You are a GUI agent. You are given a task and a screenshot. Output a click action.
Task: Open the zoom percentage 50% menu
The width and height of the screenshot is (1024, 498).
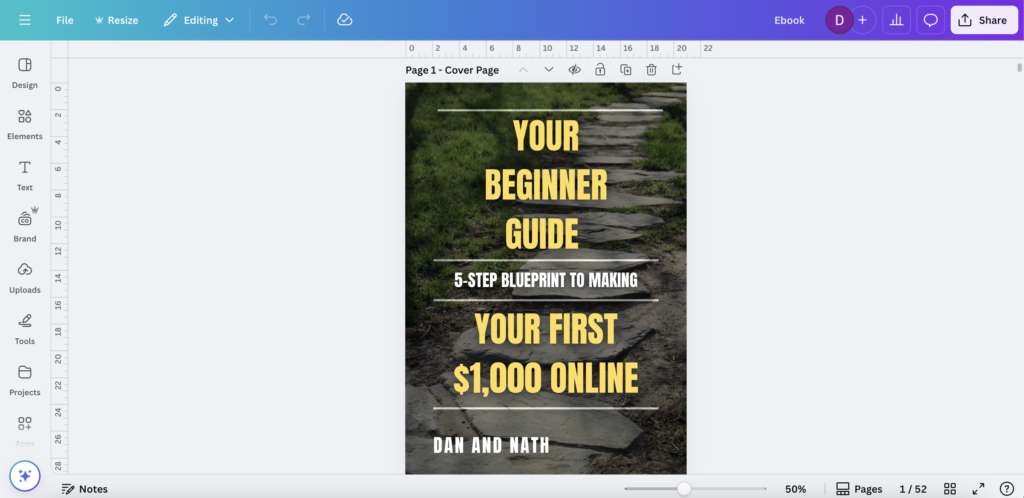[795, 489]
